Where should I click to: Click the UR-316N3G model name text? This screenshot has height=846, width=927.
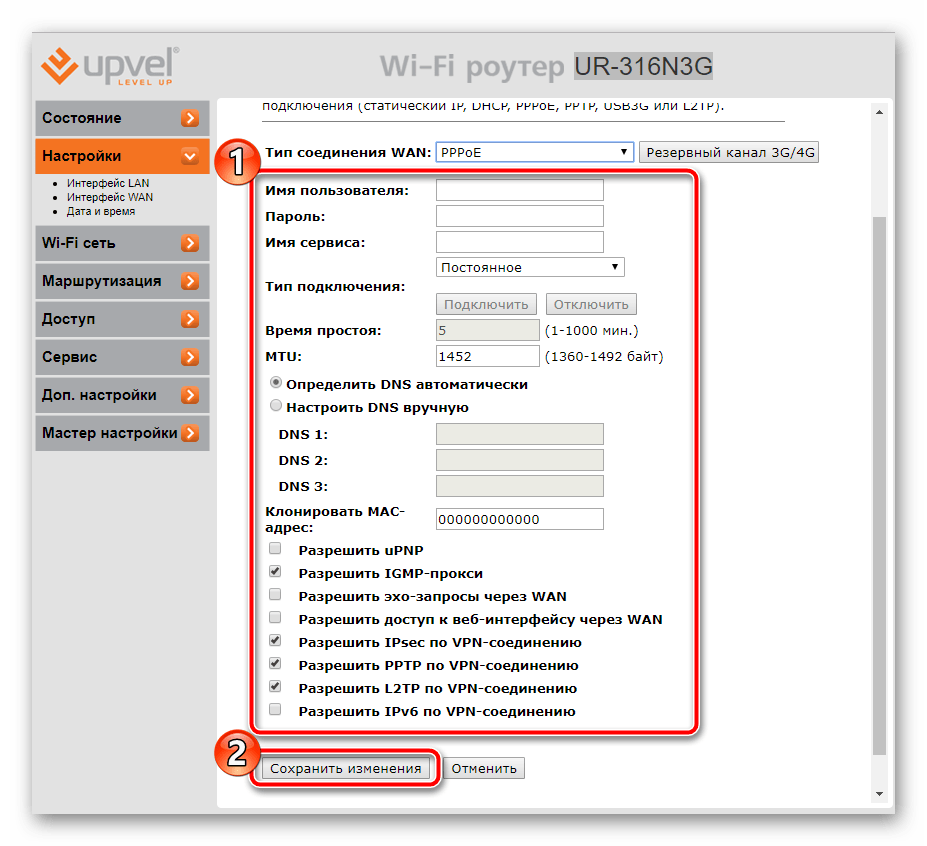(643, 66)
